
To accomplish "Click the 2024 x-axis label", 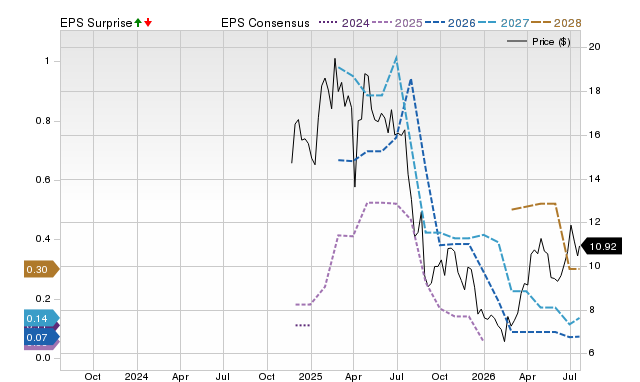I will (x=137, y=376).
